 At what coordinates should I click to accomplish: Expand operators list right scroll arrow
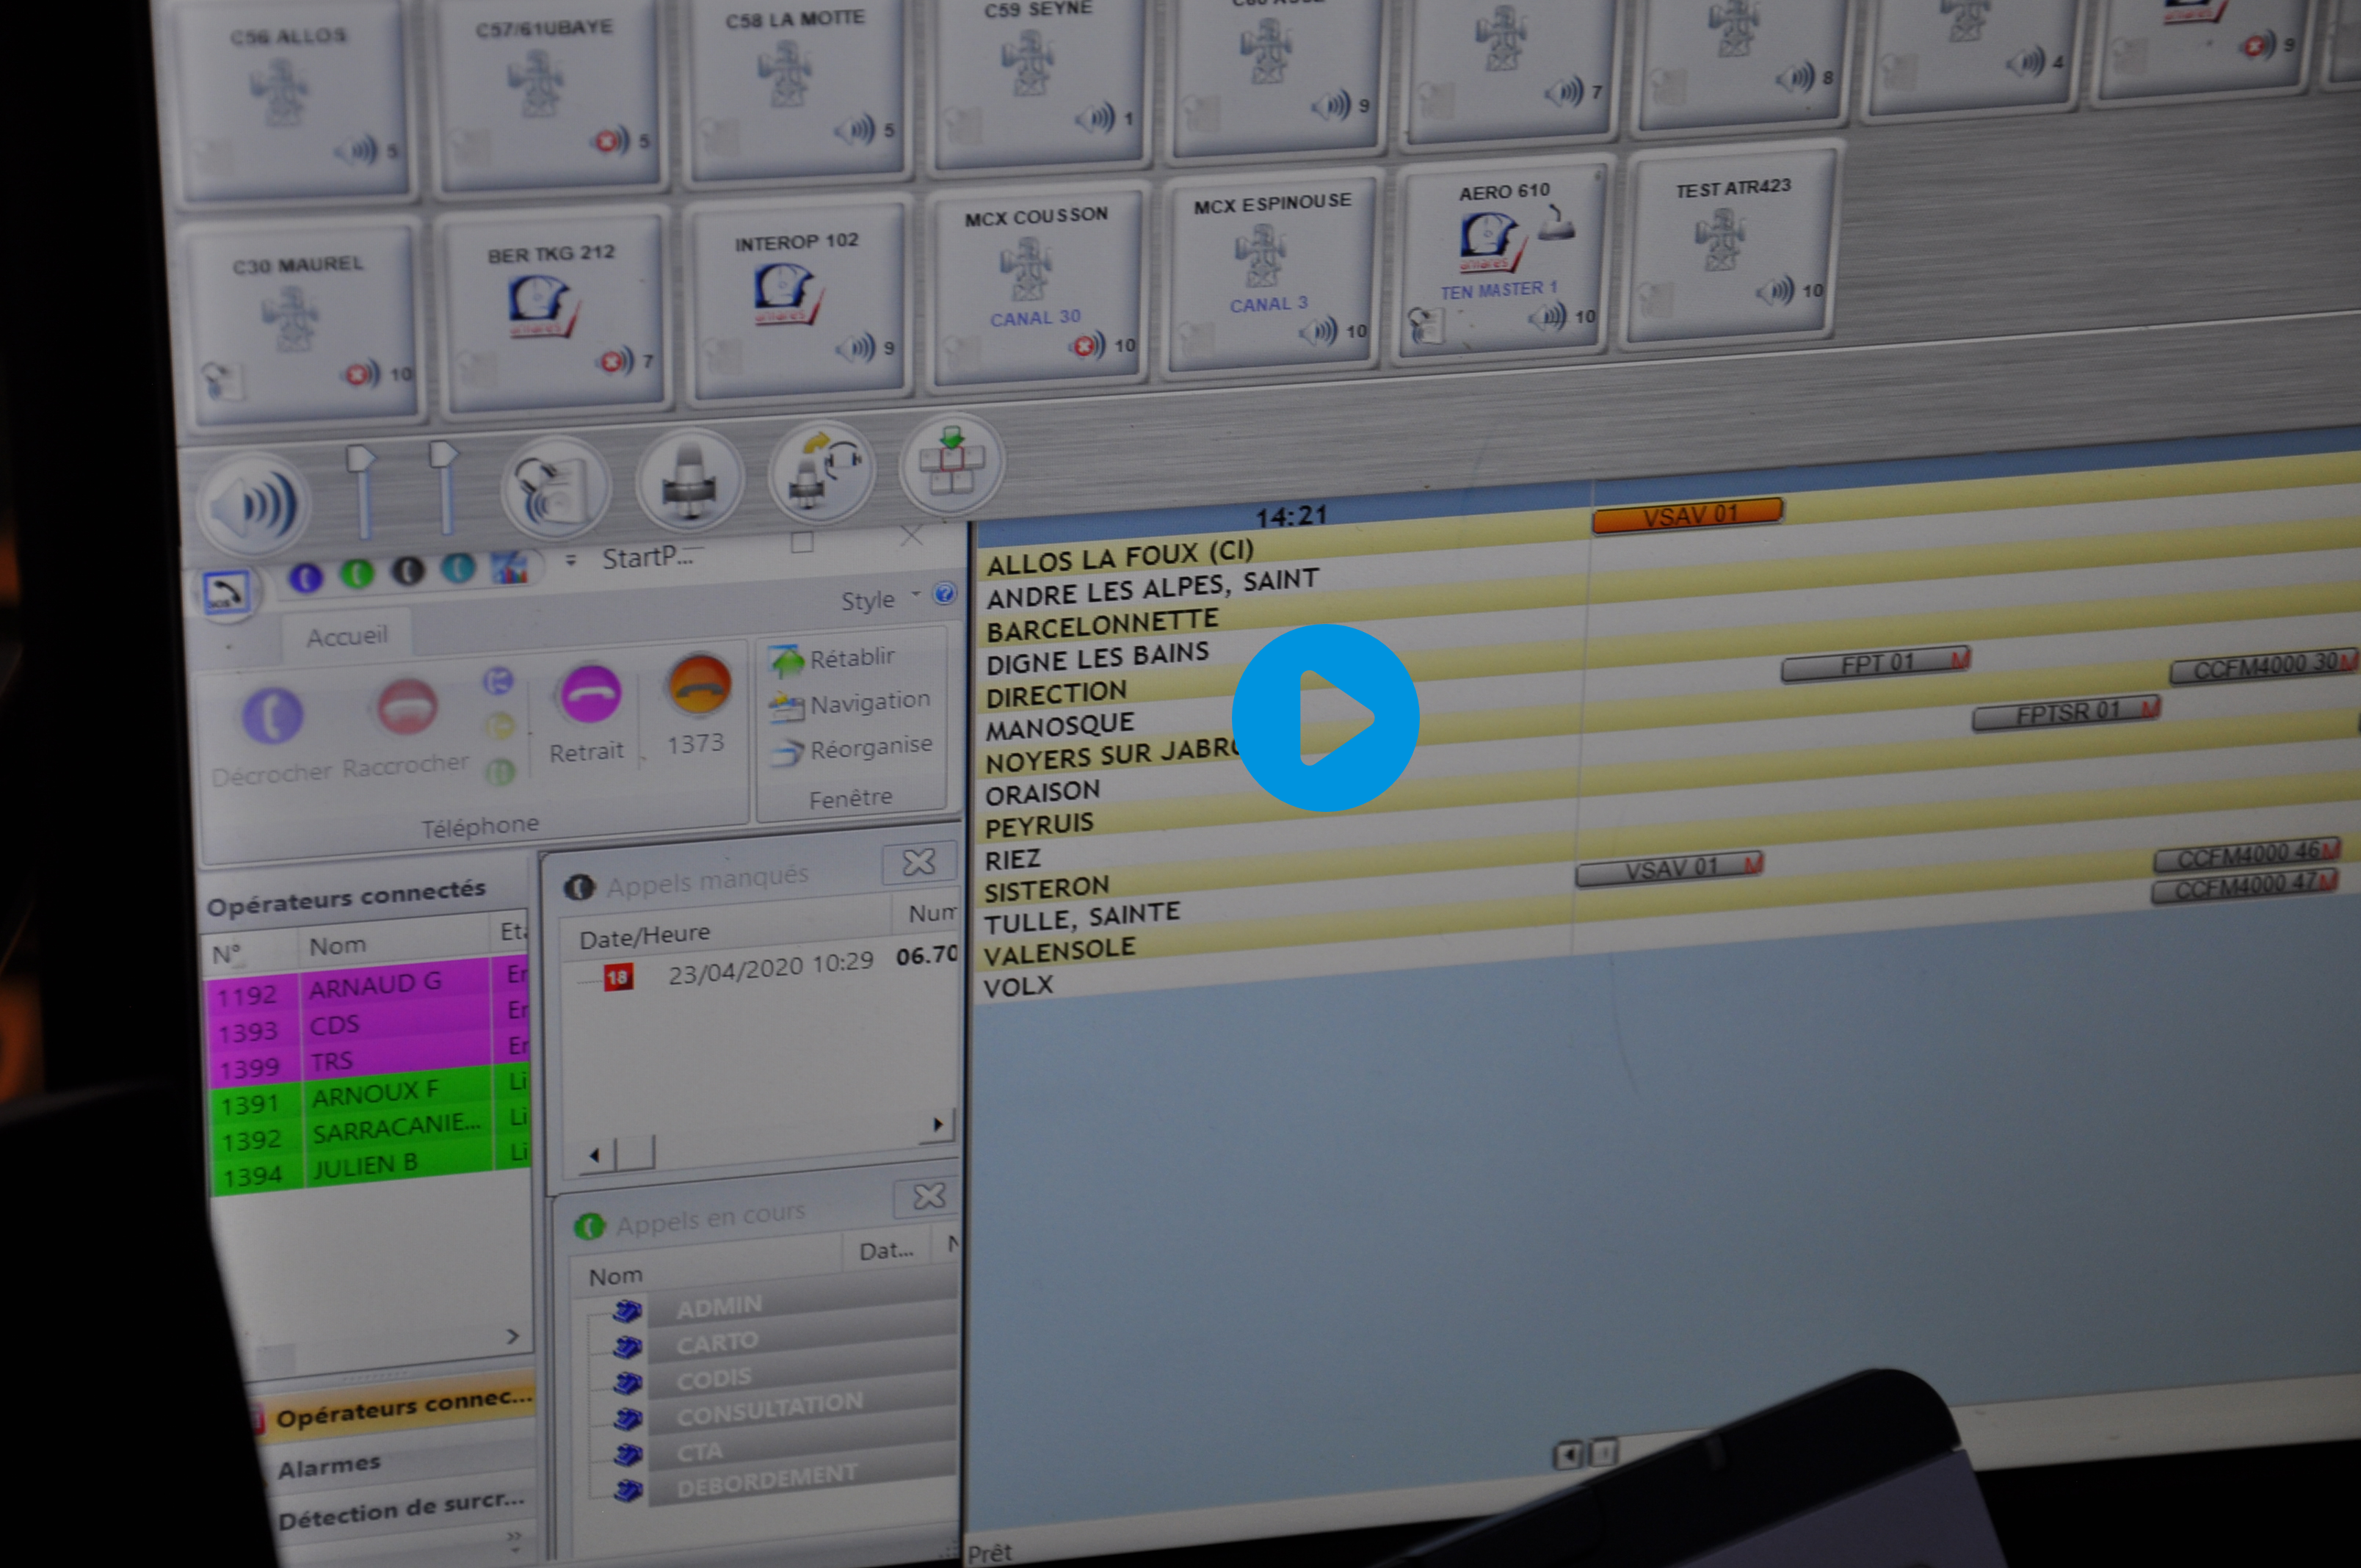[x=512, y=1336]
